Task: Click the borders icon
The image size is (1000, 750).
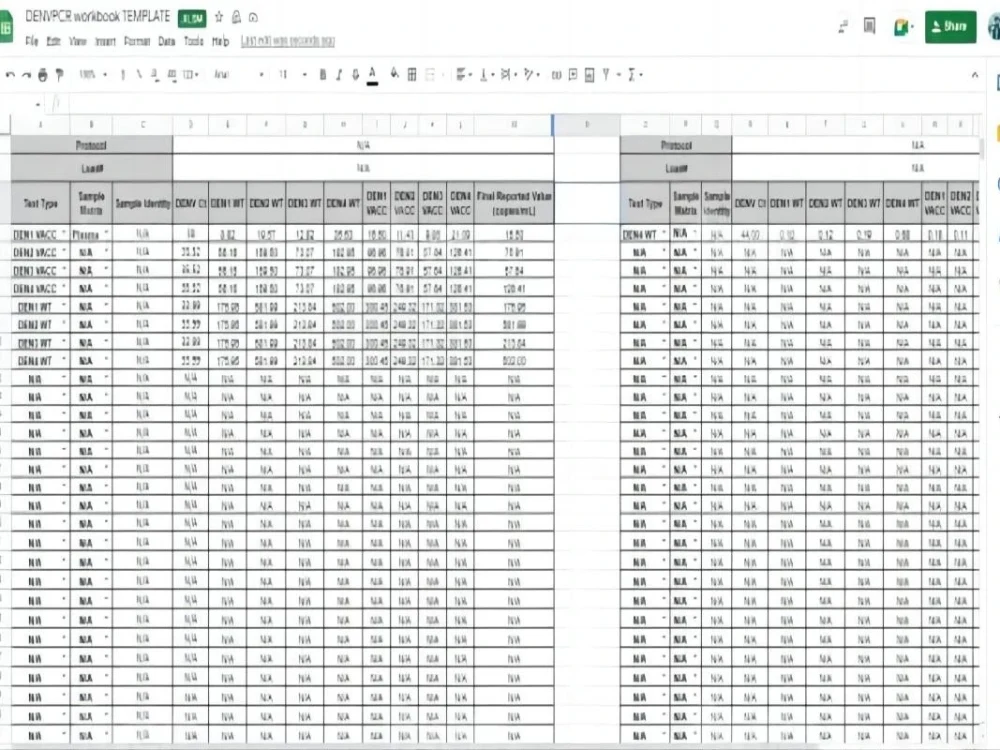Action: pyautogui.click(x=411, y=75)
